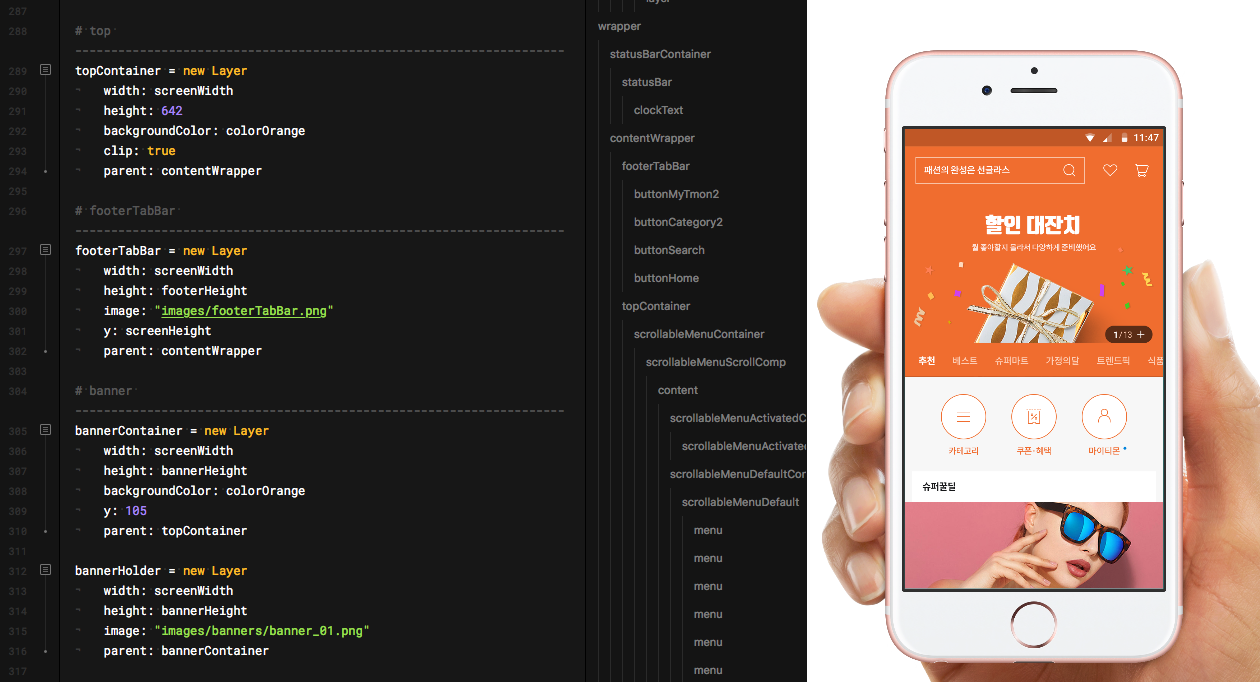Select the statusBar layer
The width and height of the screenshot is (1260, 682).
click(x=647, y=82)
